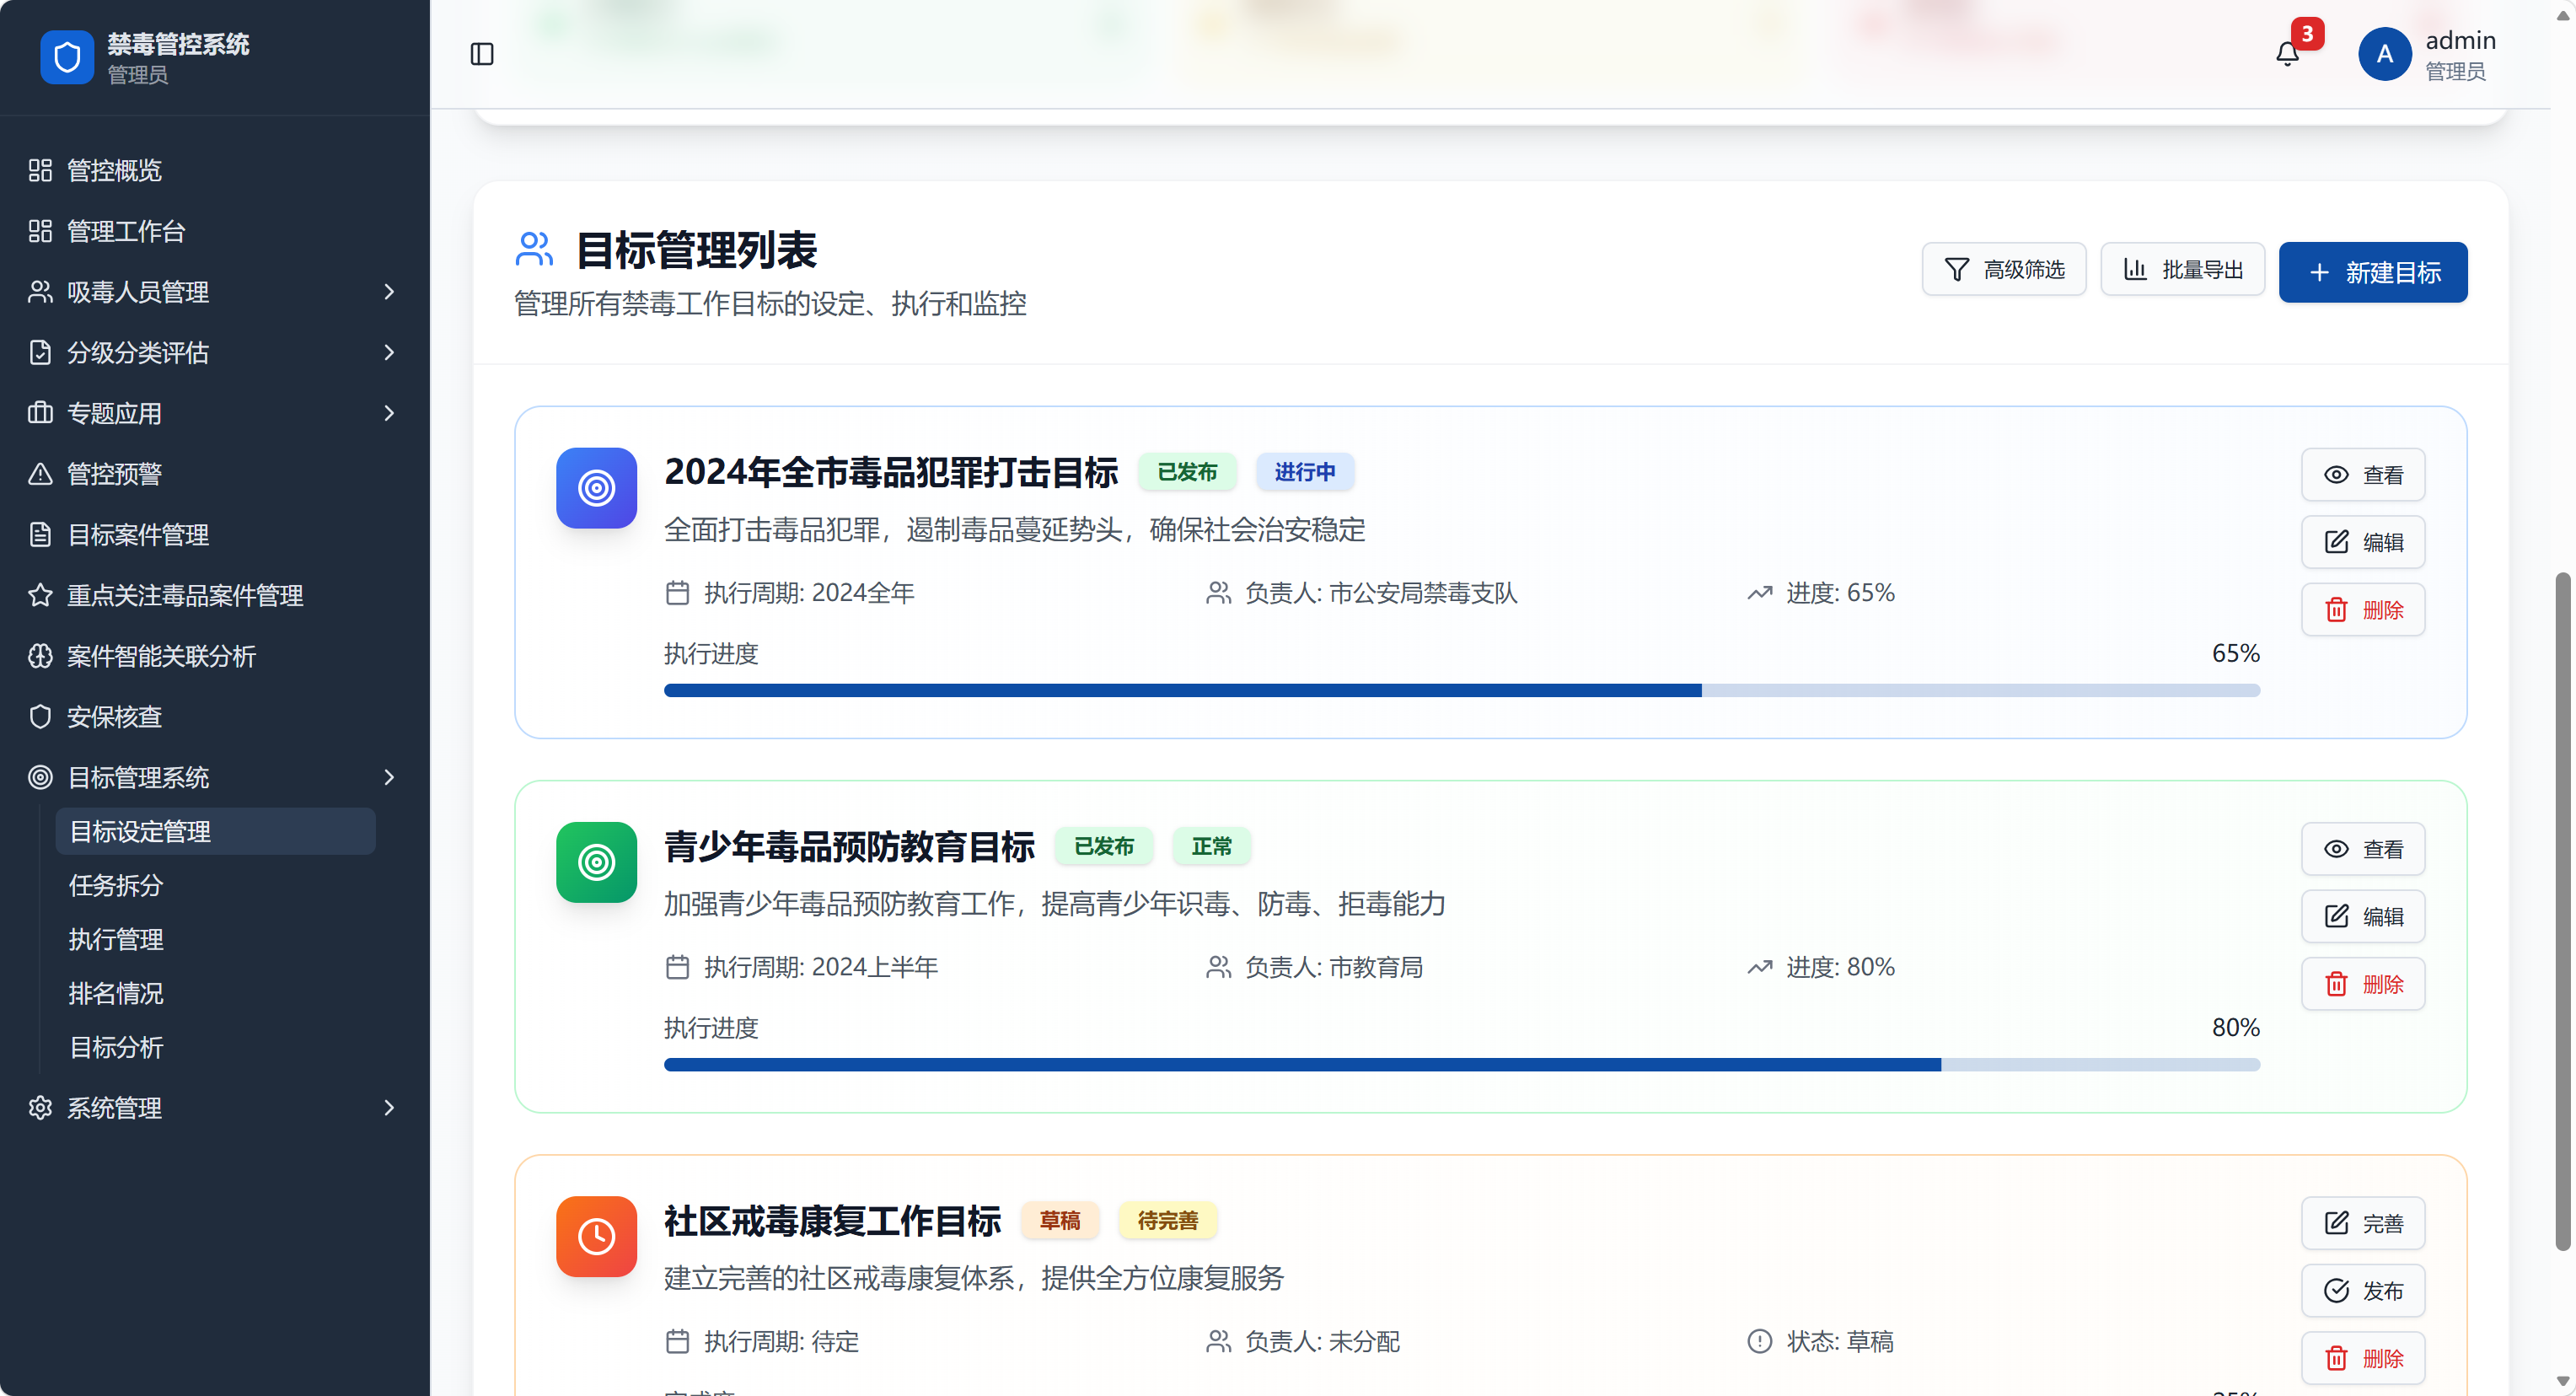Click the admin username text
2576x1396 pixels.
(x=2461, y=40)
